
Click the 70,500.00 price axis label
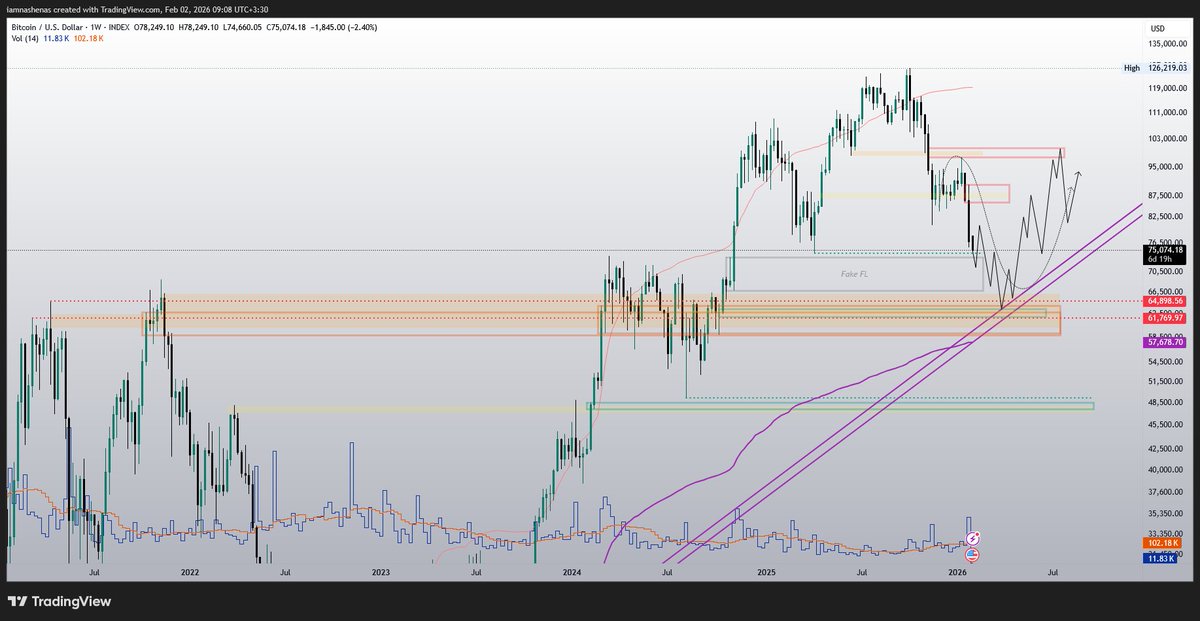[1168, 271]
